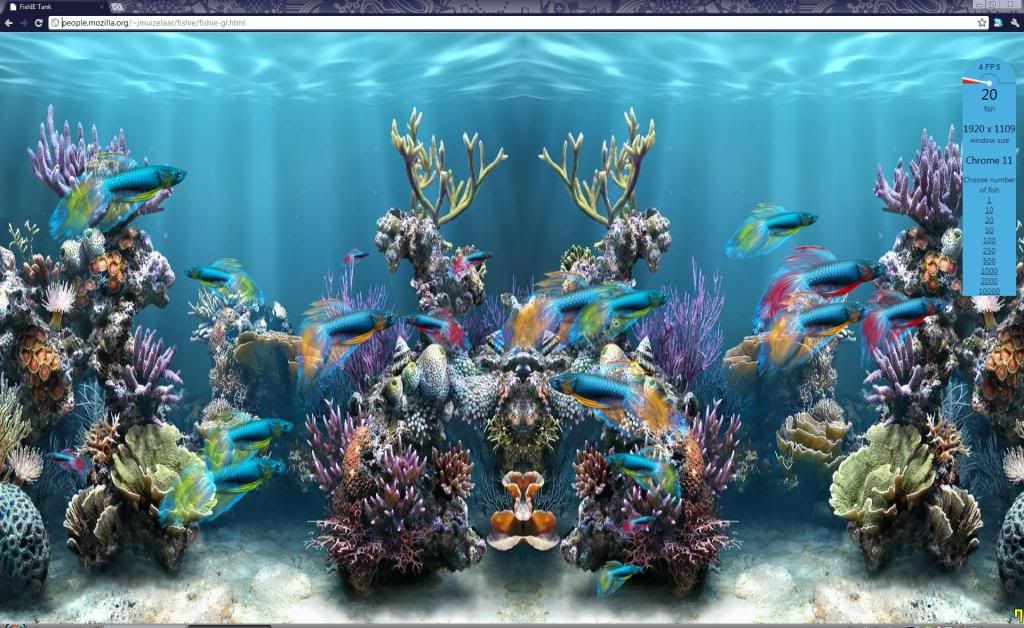Click the browser back arrow

tap(9, 22)
